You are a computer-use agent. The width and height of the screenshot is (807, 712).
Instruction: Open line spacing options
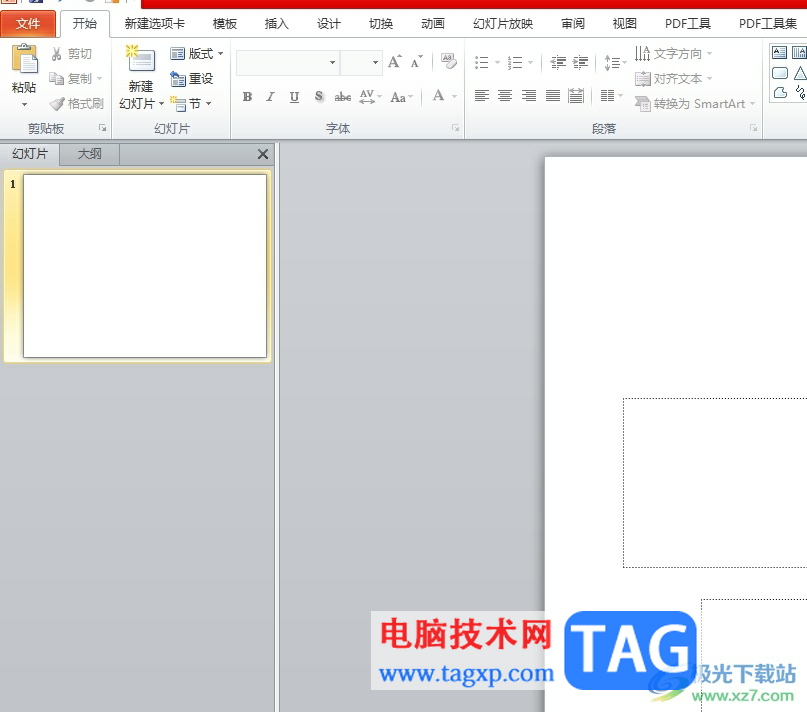tap(615, 62)
